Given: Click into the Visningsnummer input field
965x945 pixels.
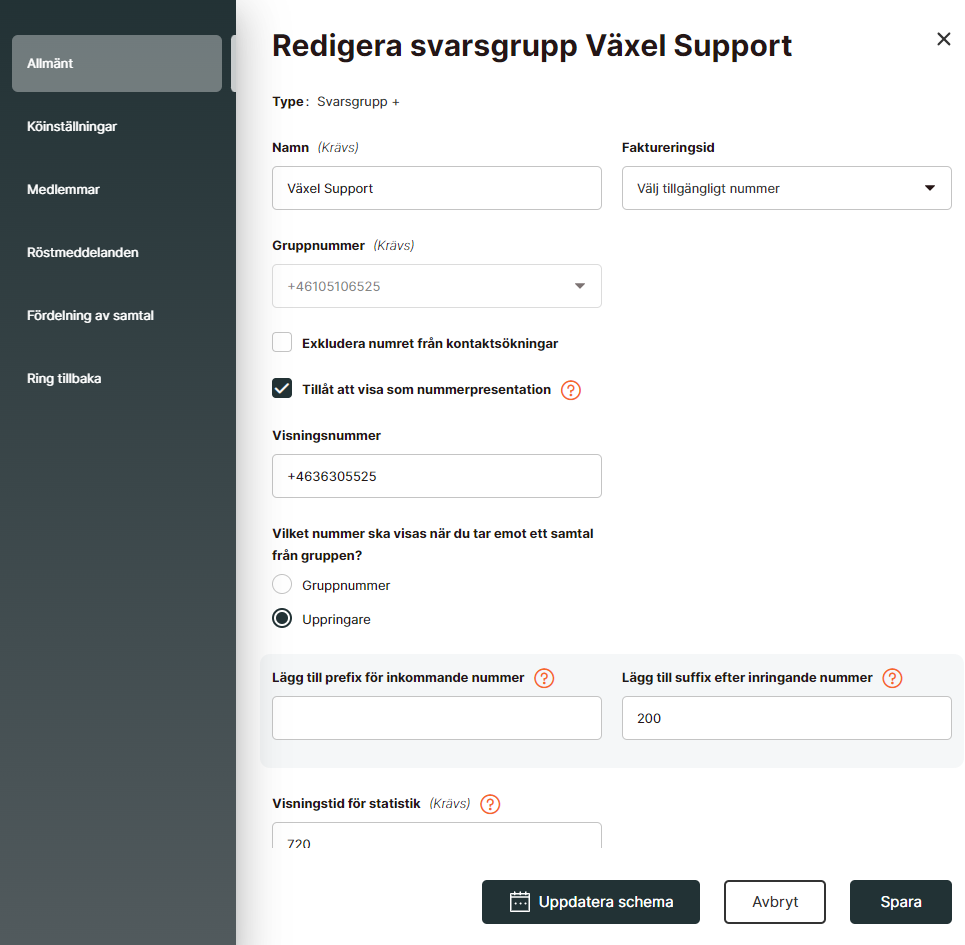Looking at the screenshot, I should point(436,476).
